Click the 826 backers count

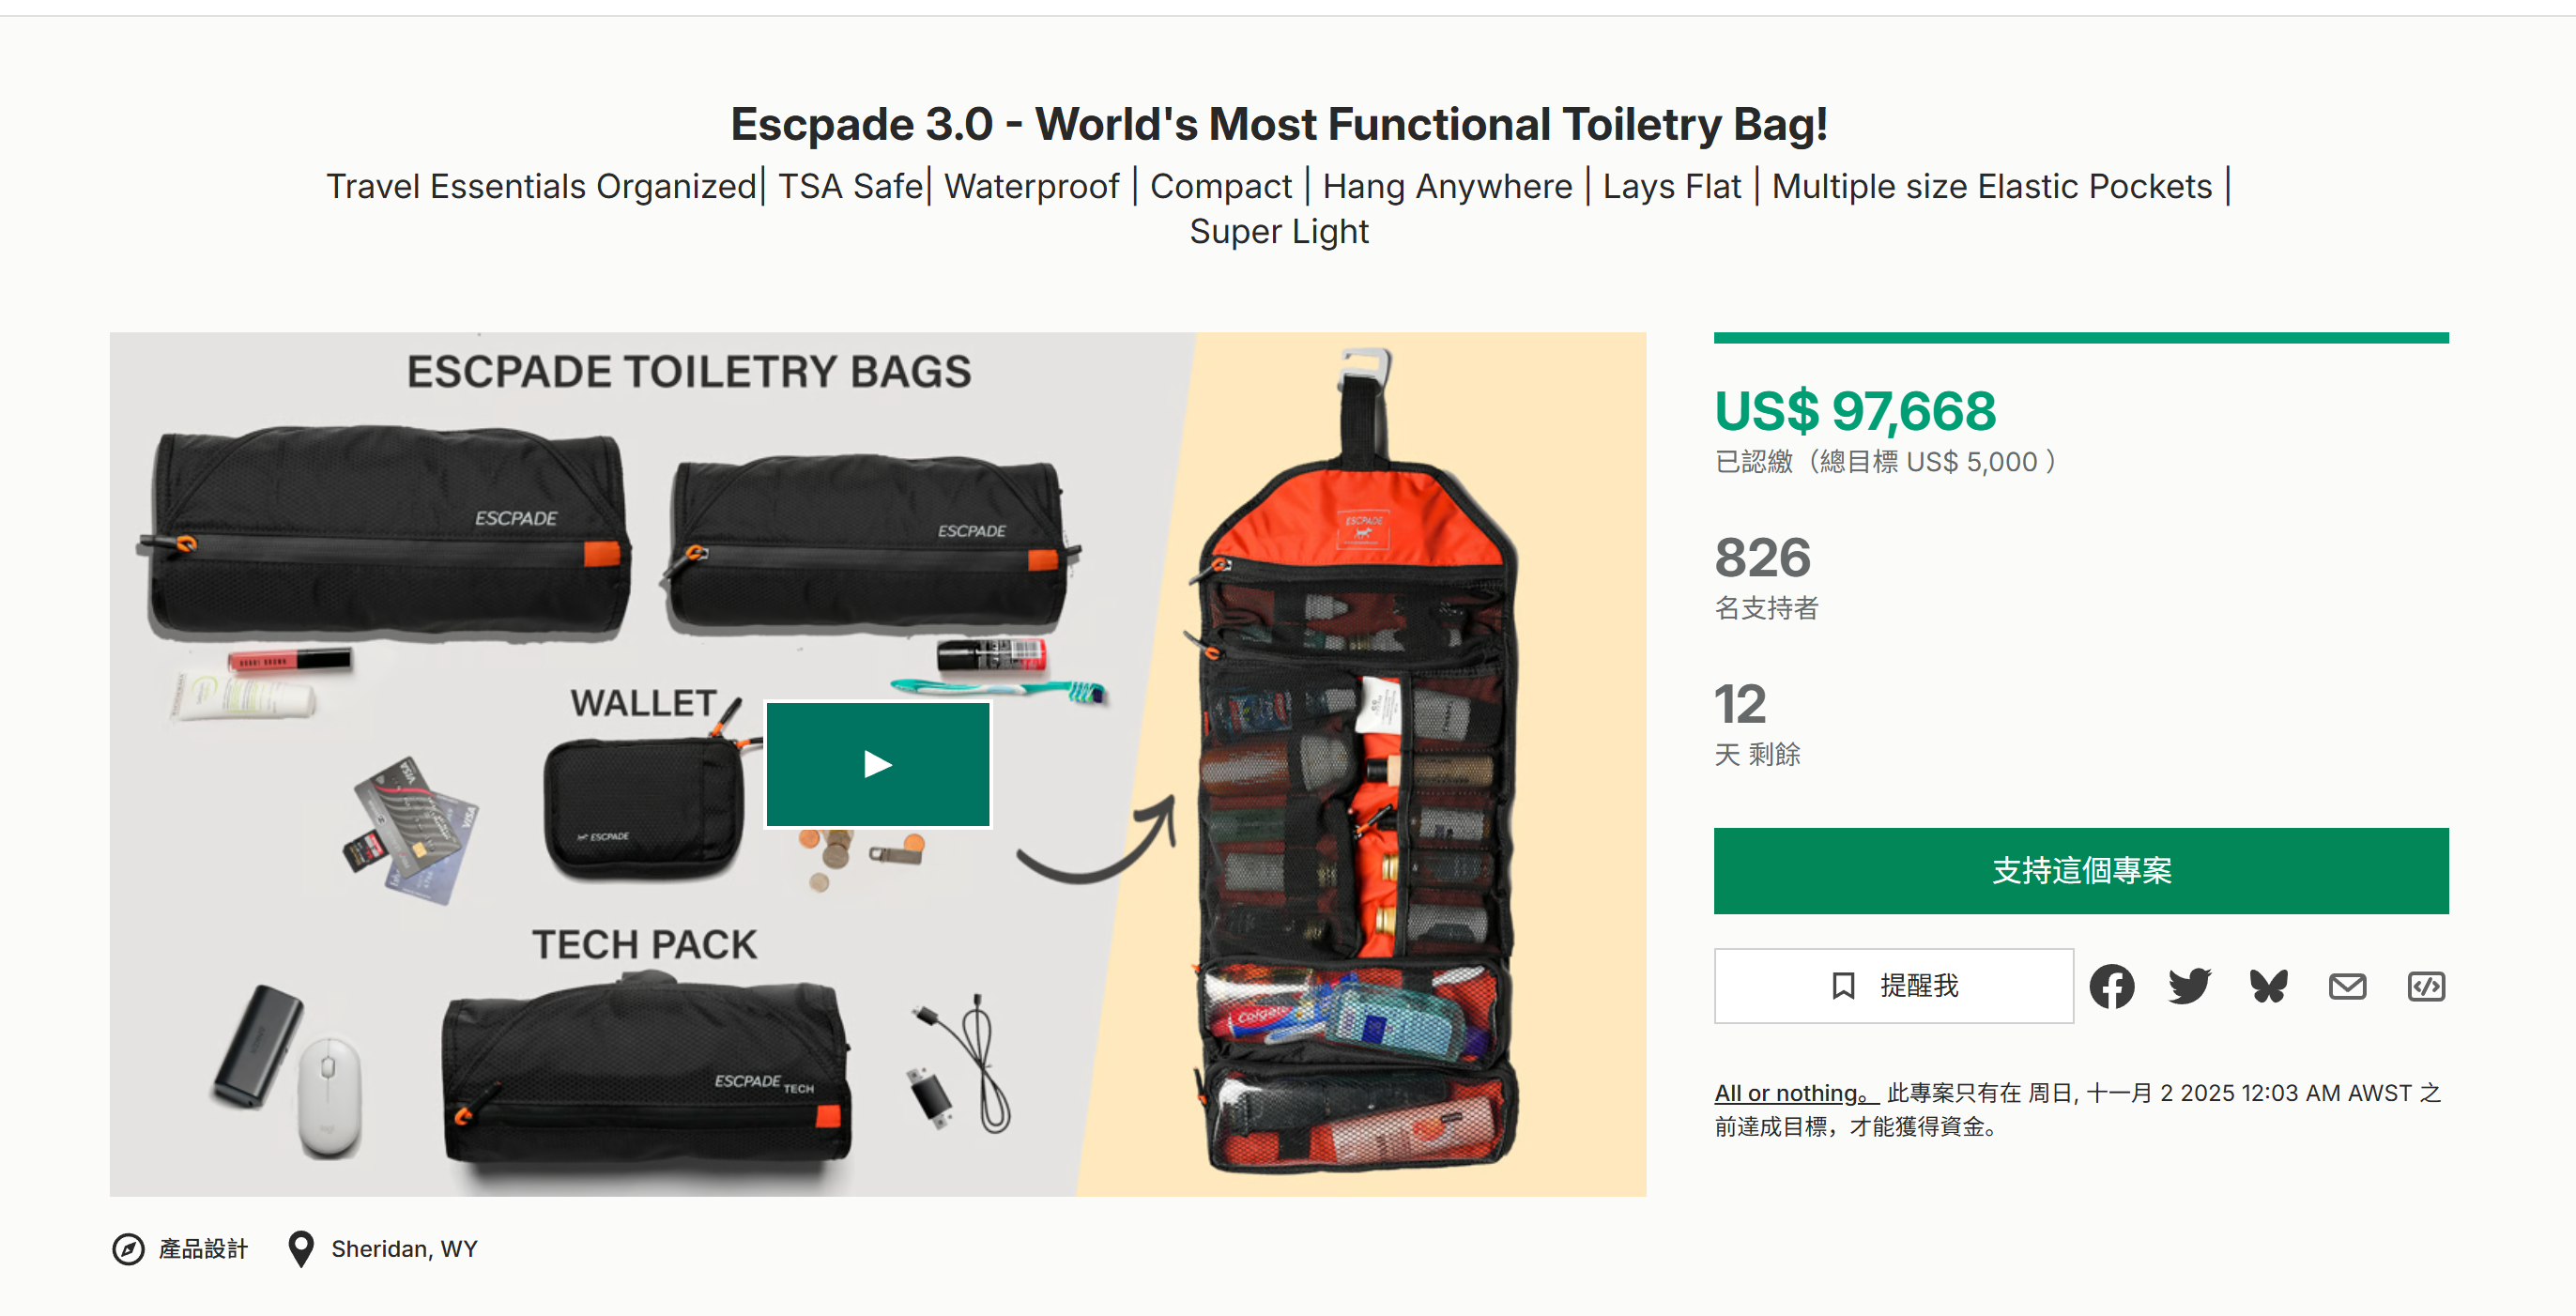click(1762, 558)
